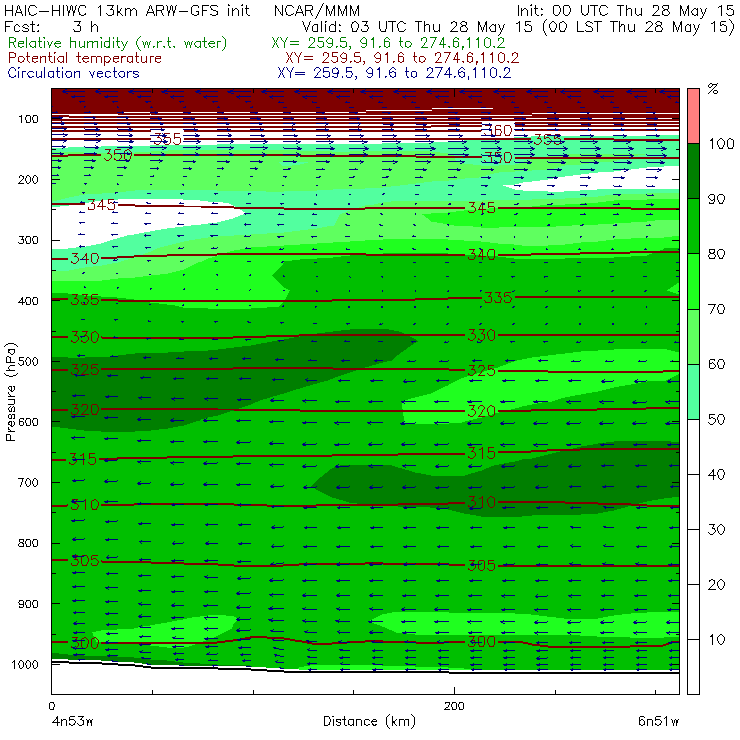Click the darkest green 90–100% colorbar segment
Viewport: 740px width, 740px height.
point(693,171)
